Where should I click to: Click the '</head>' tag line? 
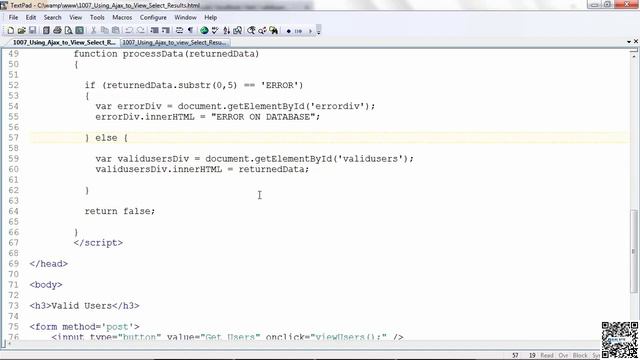coord(49,264)
